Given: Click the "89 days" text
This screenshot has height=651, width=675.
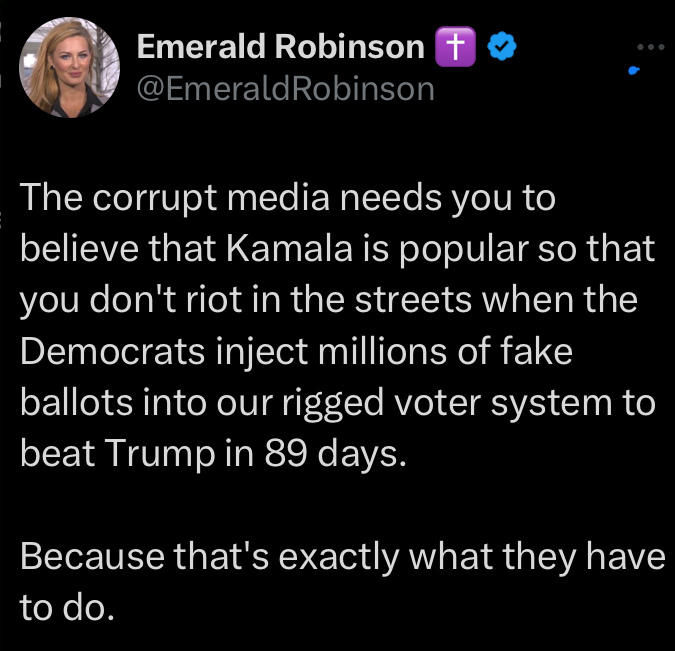Looking at the screenshot, I should [x=336, y=453].
